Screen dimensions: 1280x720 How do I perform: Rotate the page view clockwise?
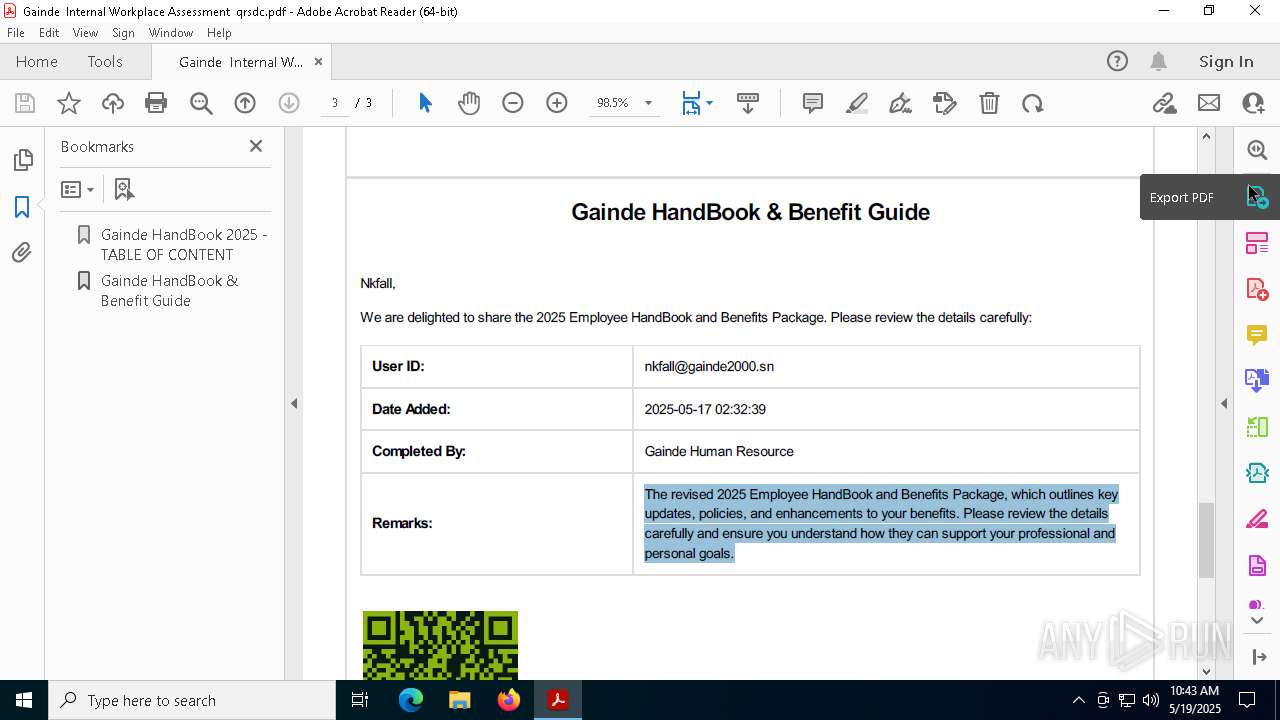tap(1033, 103)
